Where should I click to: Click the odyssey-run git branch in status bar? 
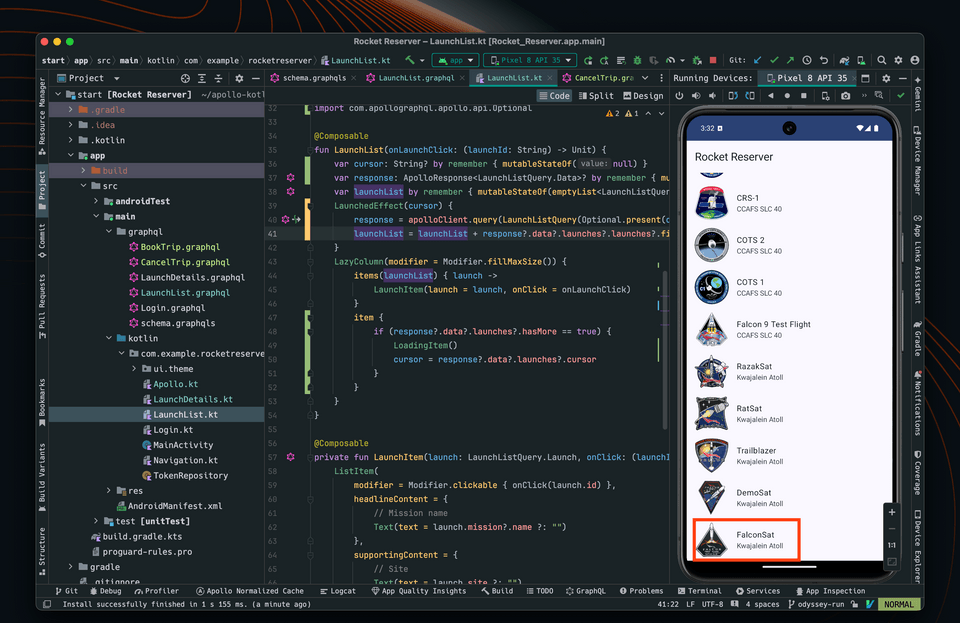(x=816, y=604)
